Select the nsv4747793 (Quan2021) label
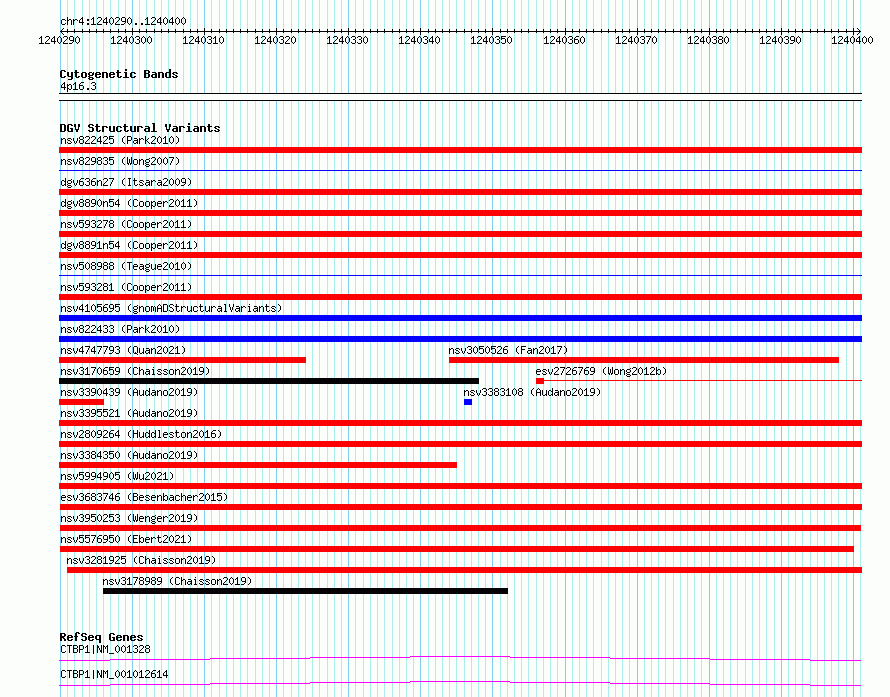 click(x=123, y=350)
